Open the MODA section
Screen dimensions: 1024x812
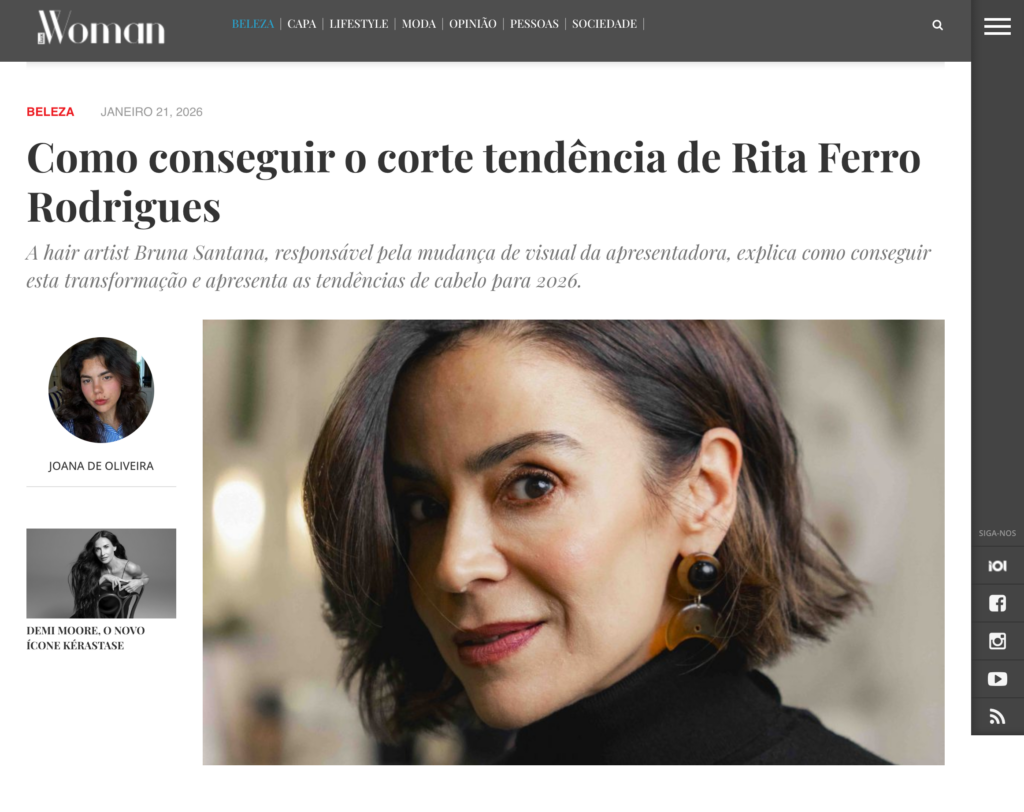[x=419, y=24]
